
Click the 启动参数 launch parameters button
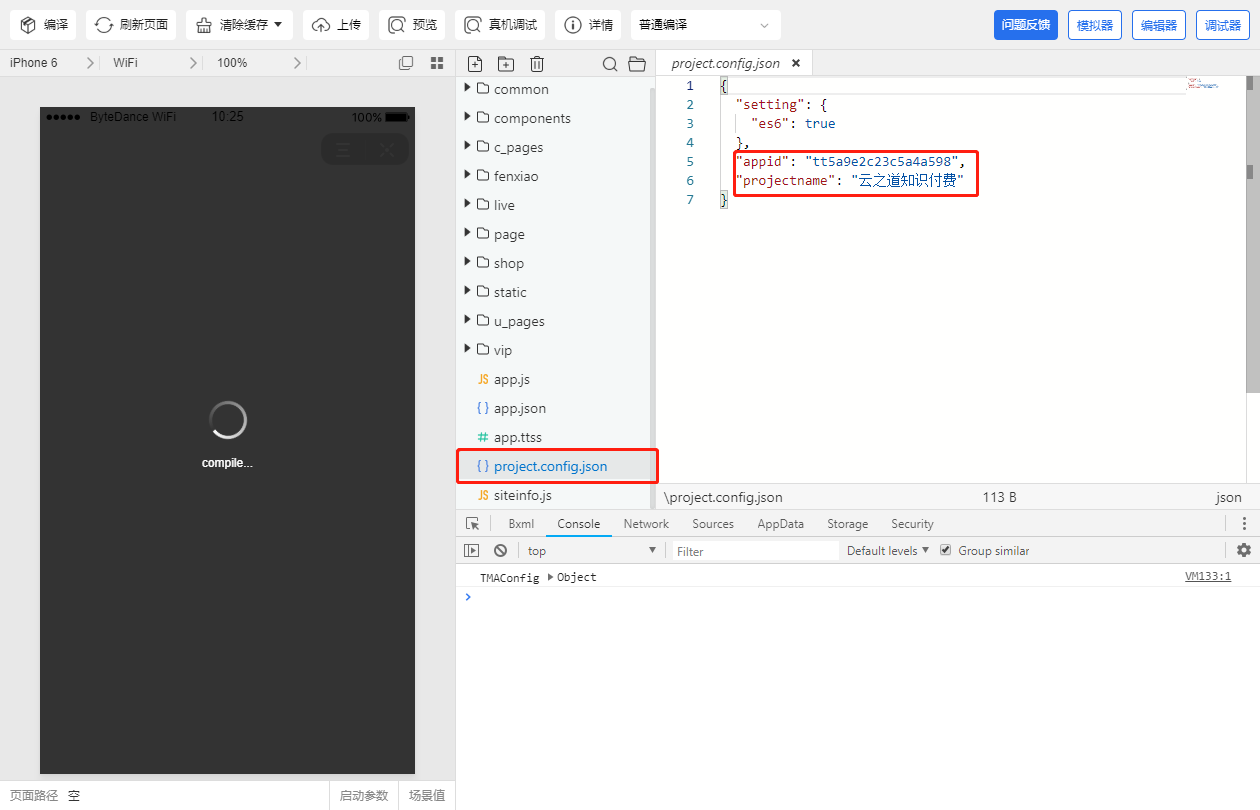[x=363, y=796]
